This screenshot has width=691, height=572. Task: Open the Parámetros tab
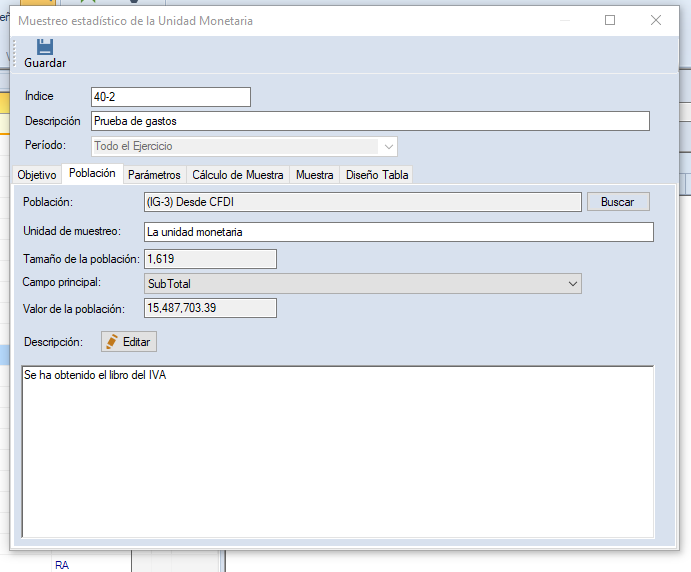coord(154,175)
